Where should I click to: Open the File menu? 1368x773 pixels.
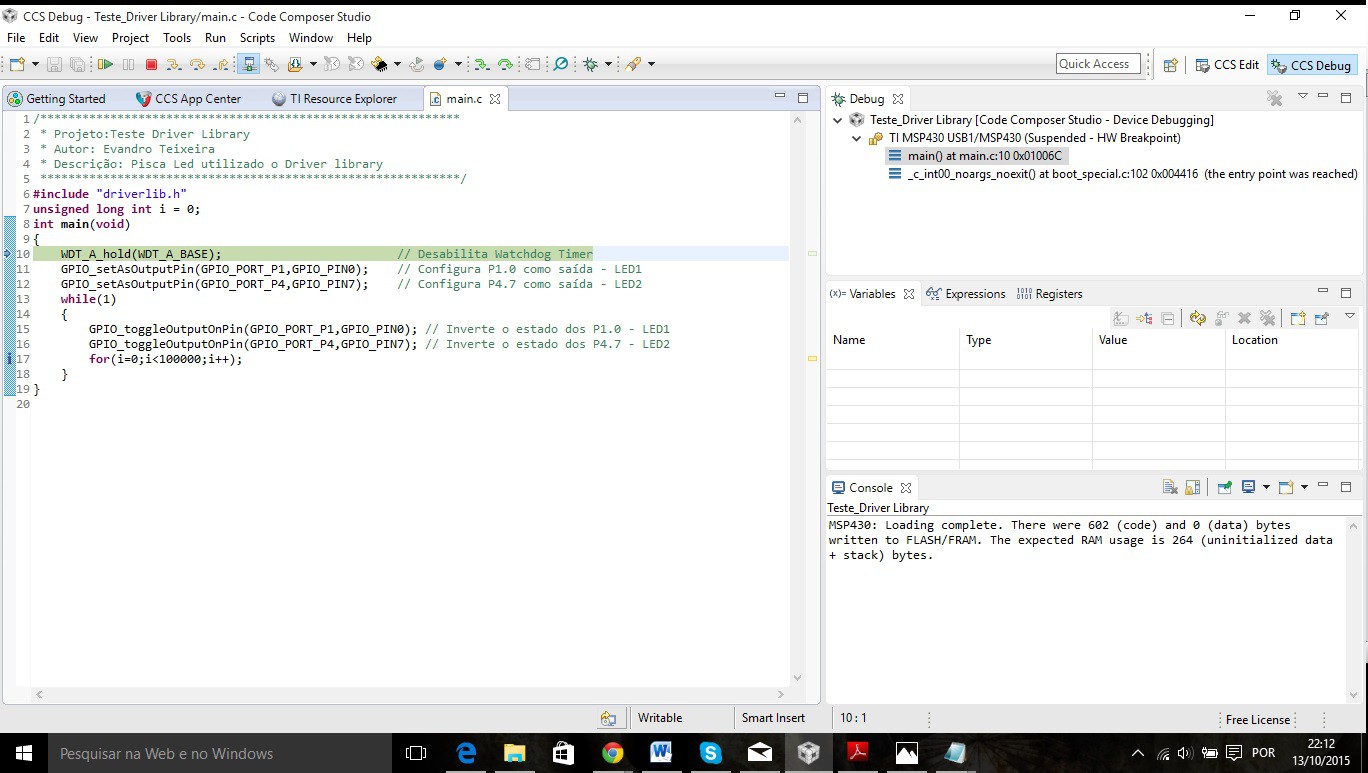tap(16, 38)
